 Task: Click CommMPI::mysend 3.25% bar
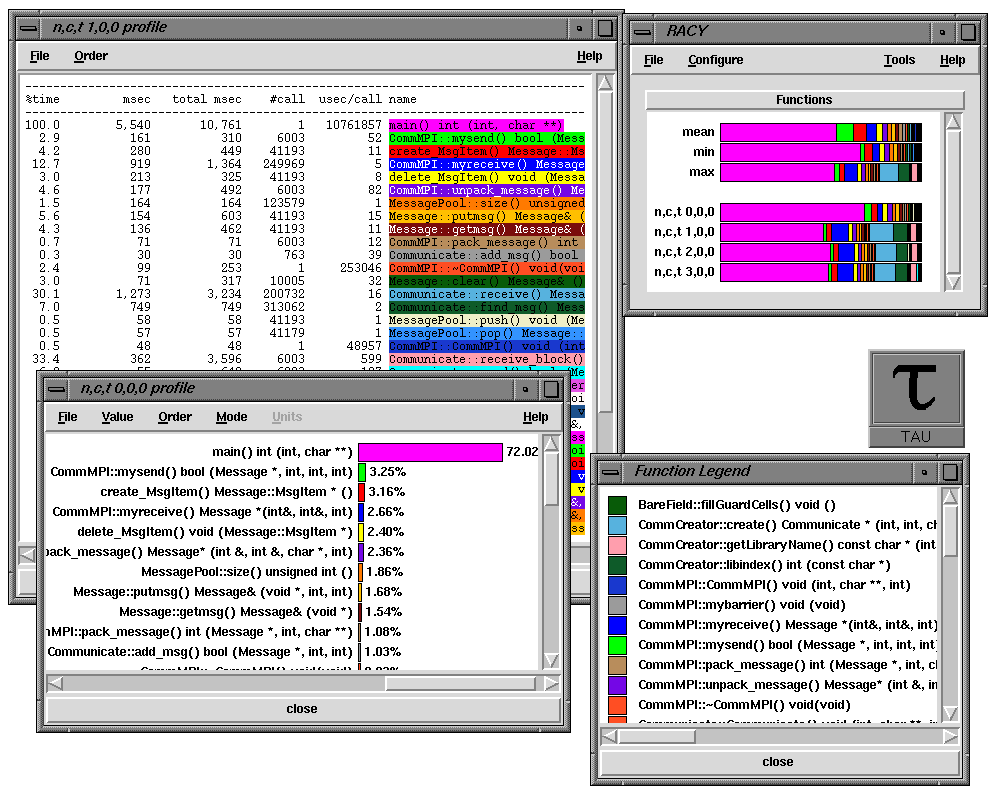tap(362, 472)
